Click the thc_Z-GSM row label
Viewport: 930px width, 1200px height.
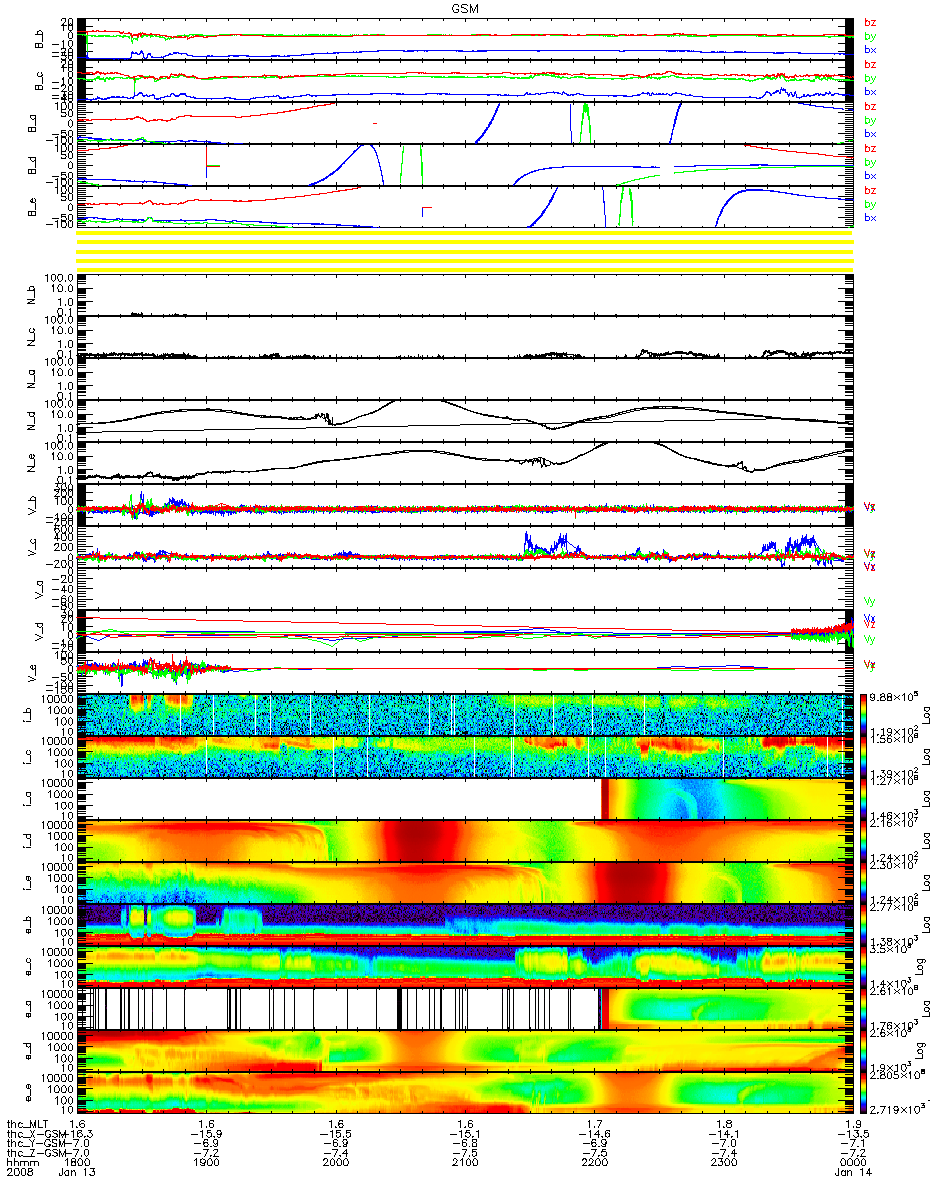tap(37, 1153)
